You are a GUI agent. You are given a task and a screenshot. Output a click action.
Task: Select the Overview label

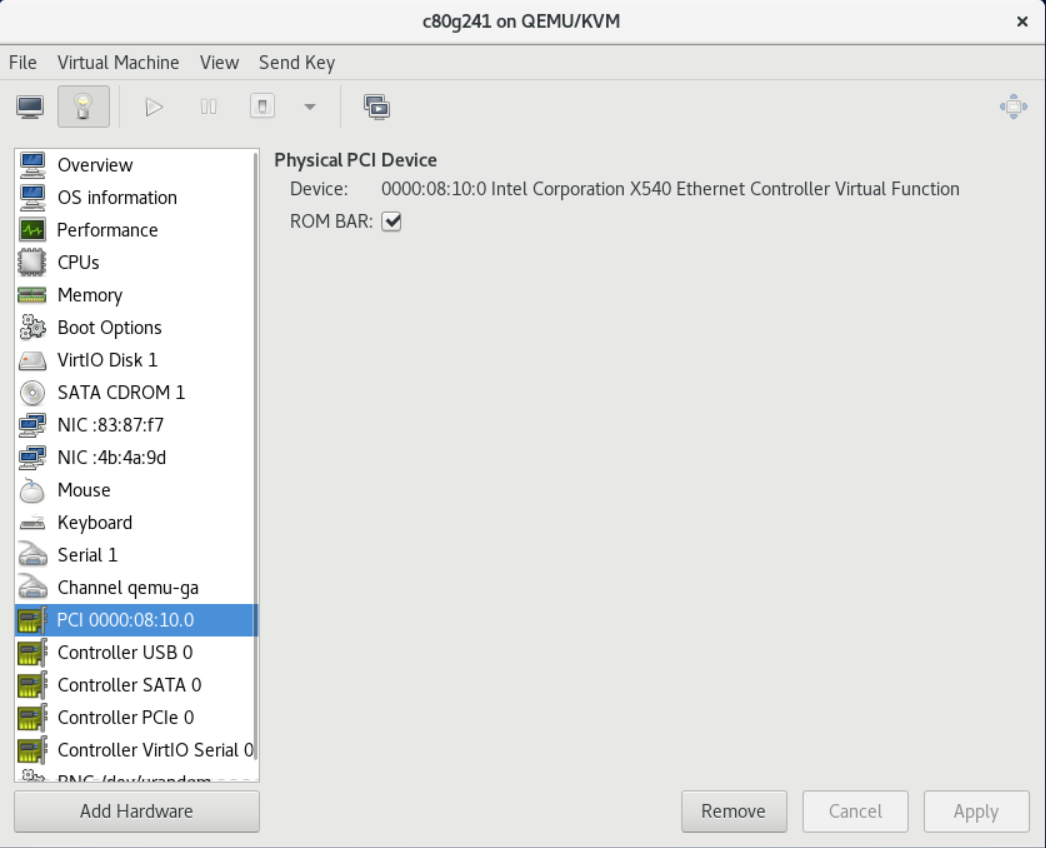coord(95,165)
